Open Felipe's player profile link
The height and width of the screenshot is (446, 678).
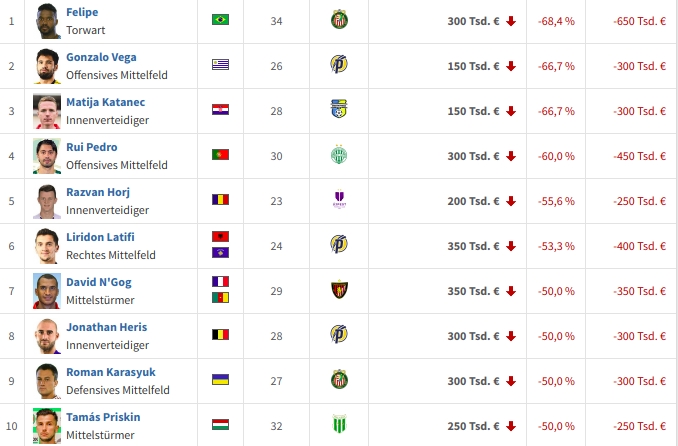point(82,12)
